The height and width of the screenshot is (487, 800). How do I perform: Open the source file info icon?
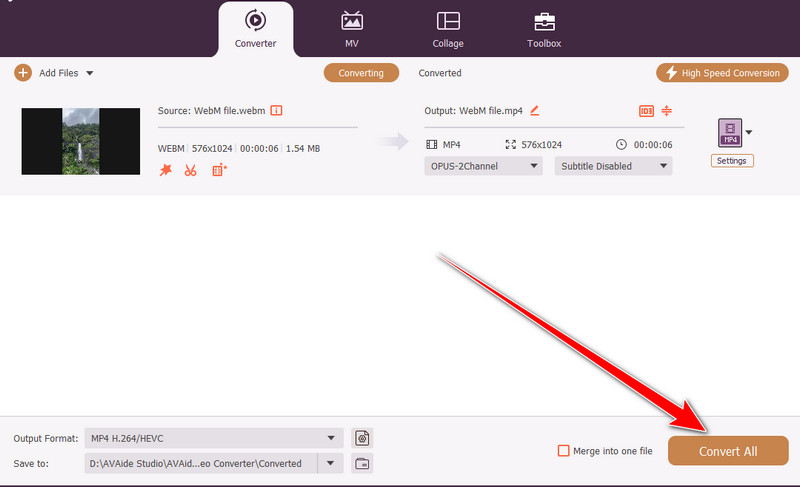point(277,110)
